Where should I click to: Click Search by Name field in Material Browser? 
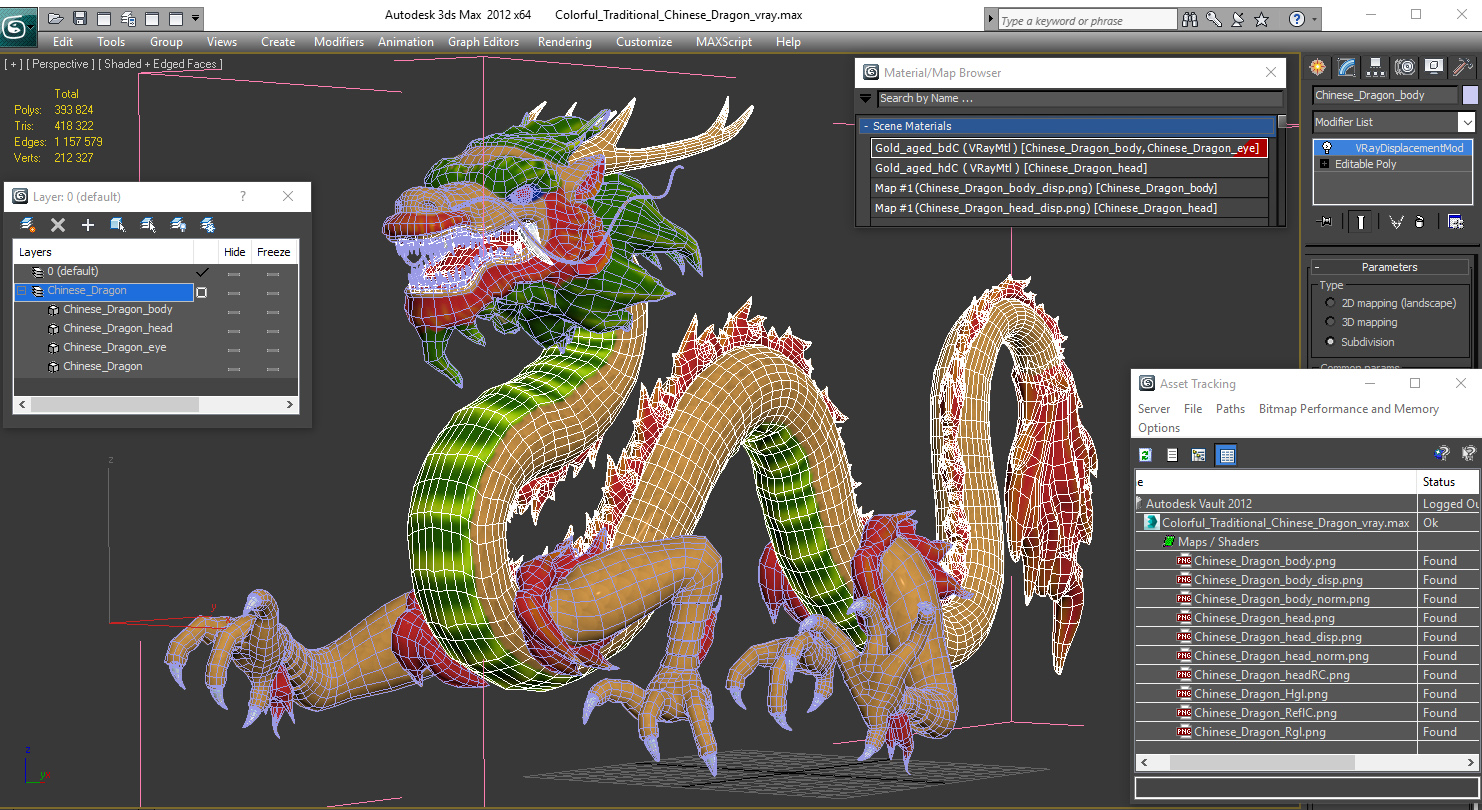coord(1080,98)
